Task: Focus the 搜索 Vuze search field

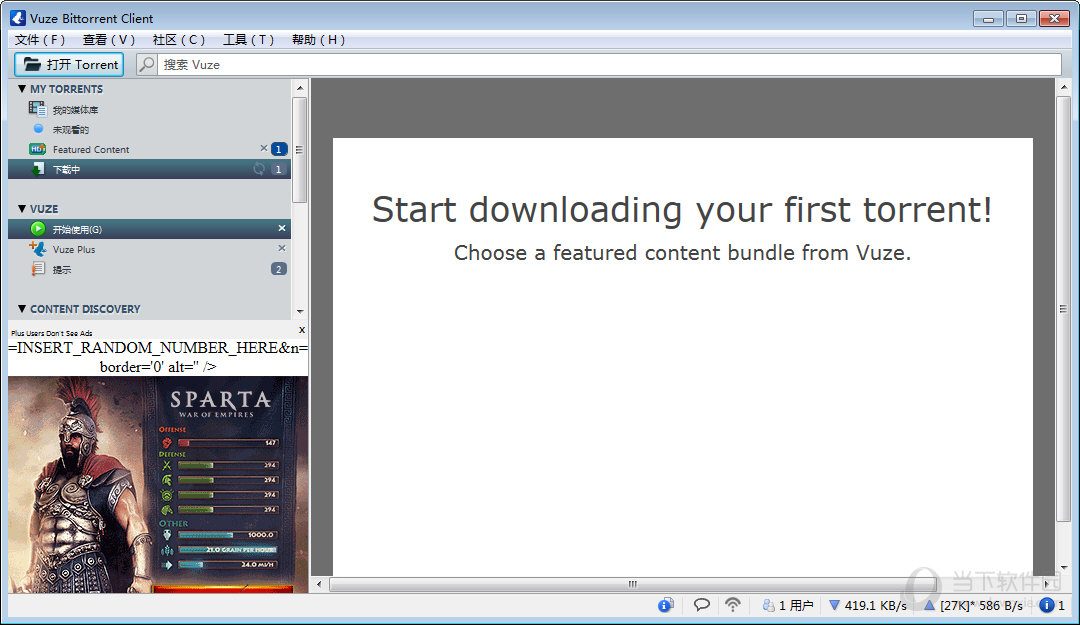Action: click(x=610, y=64)
